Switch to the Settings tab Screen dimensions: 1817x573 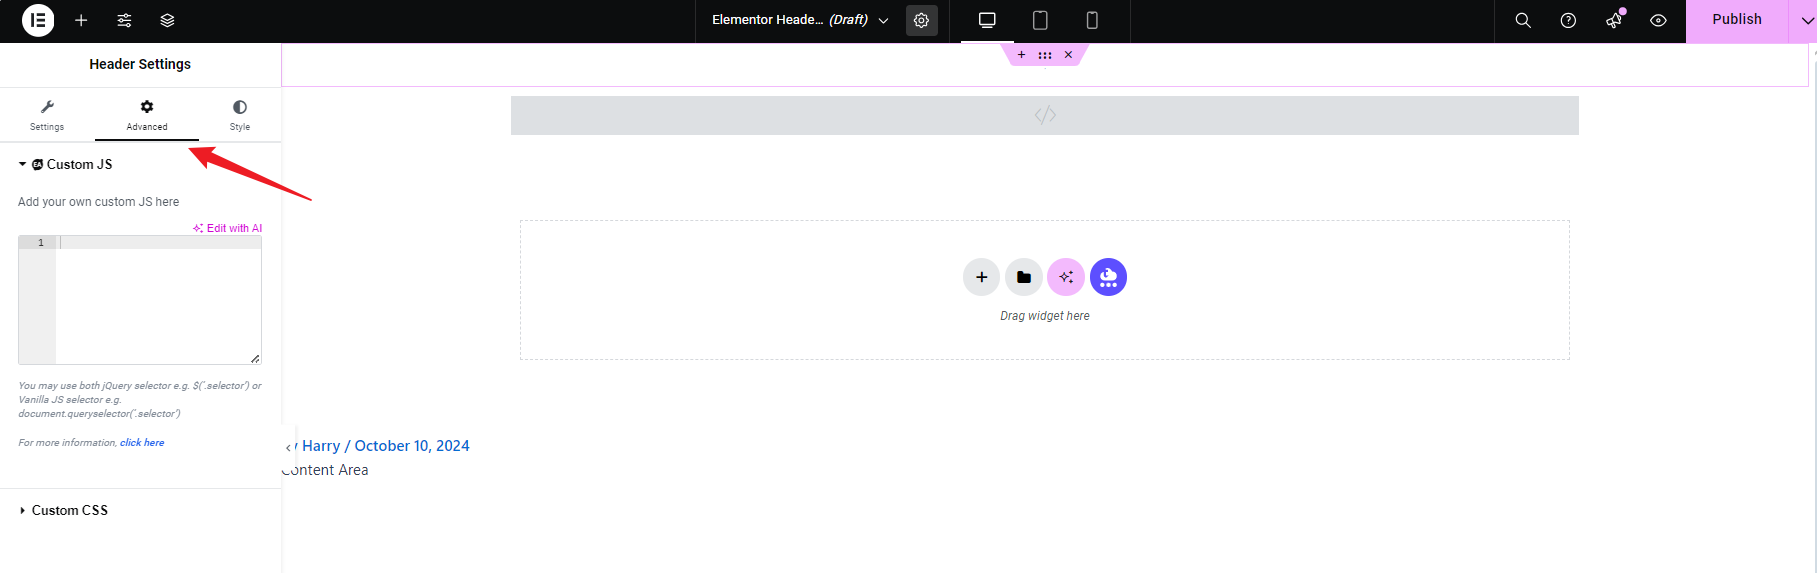click(47, 115)
